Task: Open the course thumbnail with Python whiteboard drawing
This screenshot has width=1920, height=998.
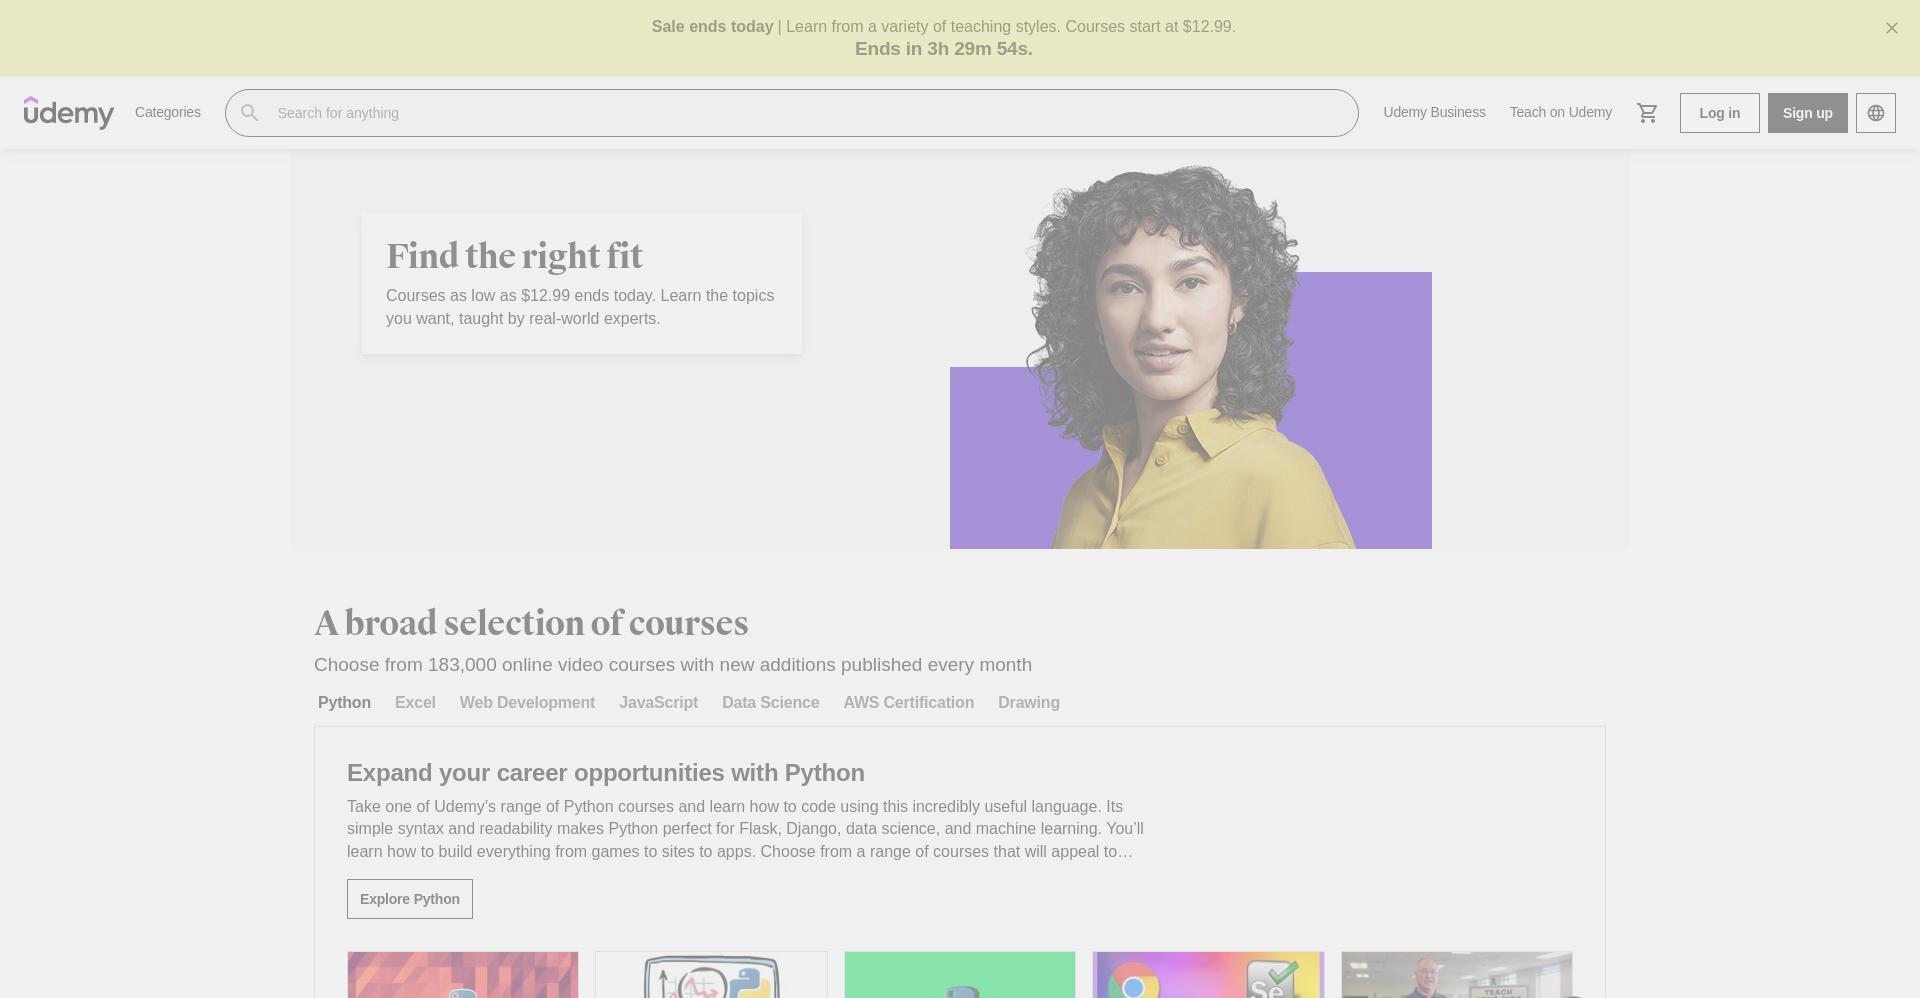Action: [711, 975]
